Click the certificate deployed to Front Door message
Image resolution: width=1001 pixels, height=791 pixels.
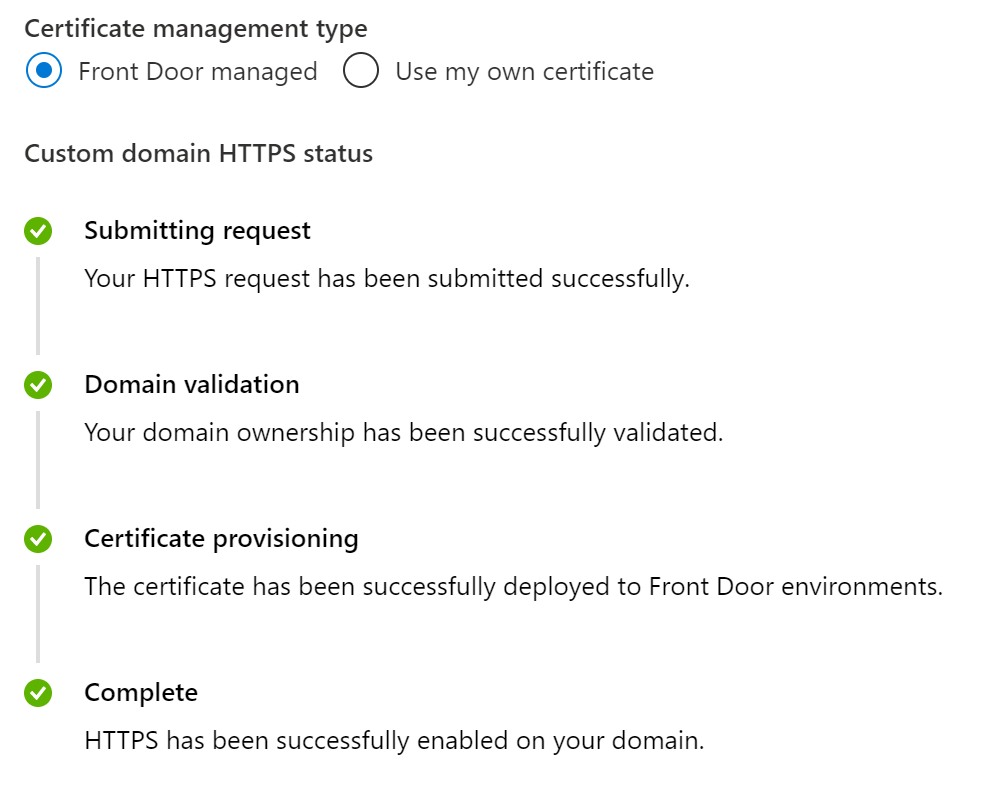point(513,587)
